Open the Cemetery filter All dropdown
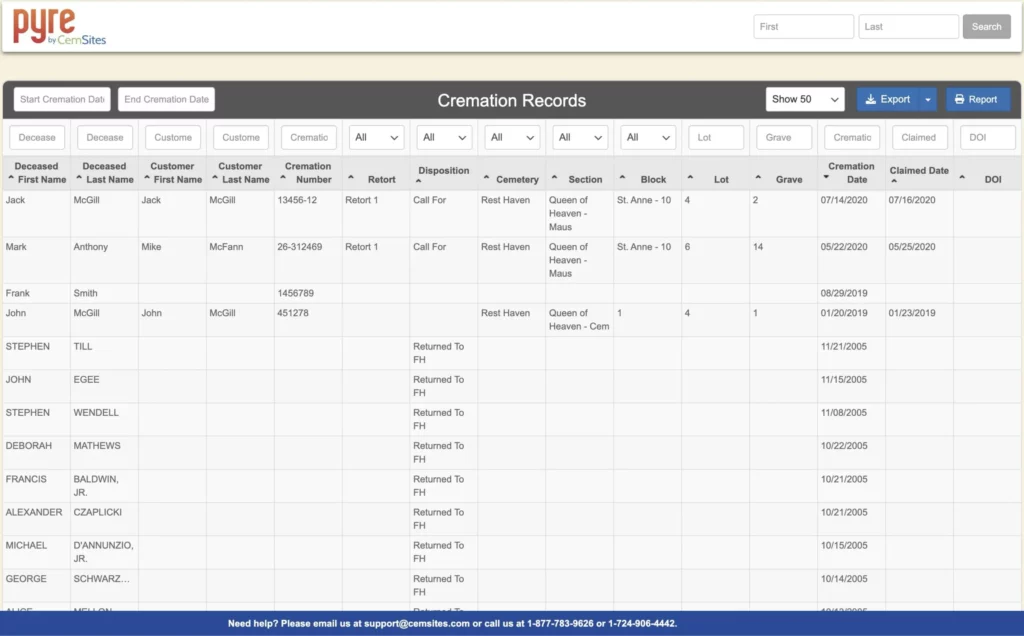The height and width of the screenshot is (636, 1024). coord(513,138)
